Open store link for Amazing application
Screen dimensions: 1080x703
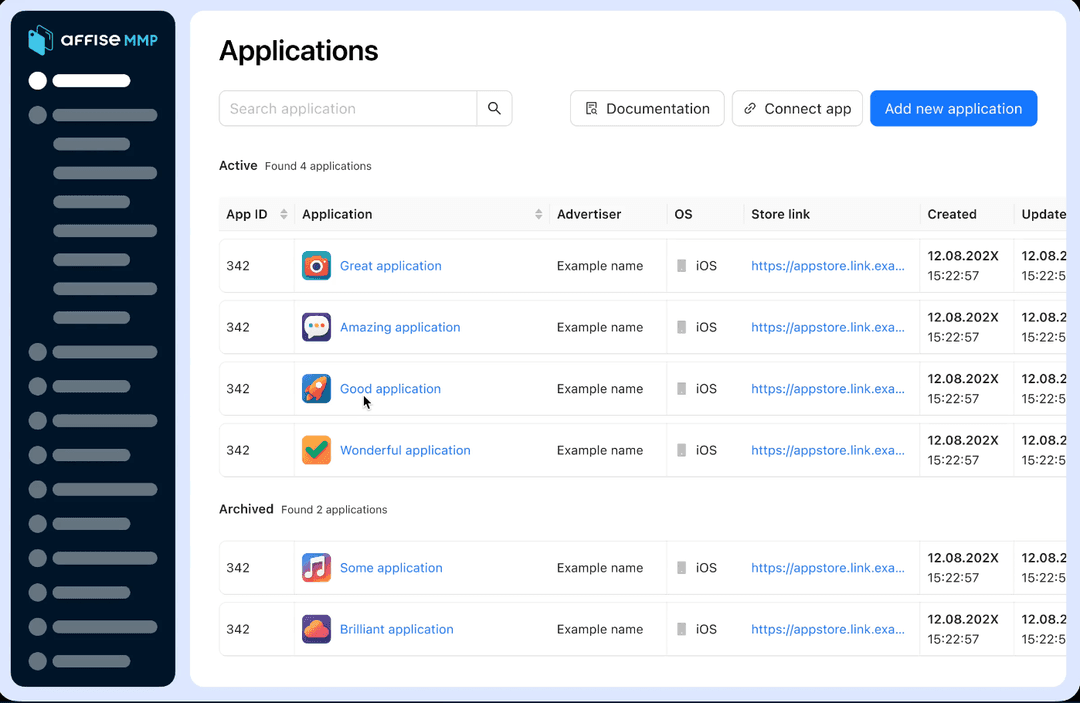pos(828,327)
